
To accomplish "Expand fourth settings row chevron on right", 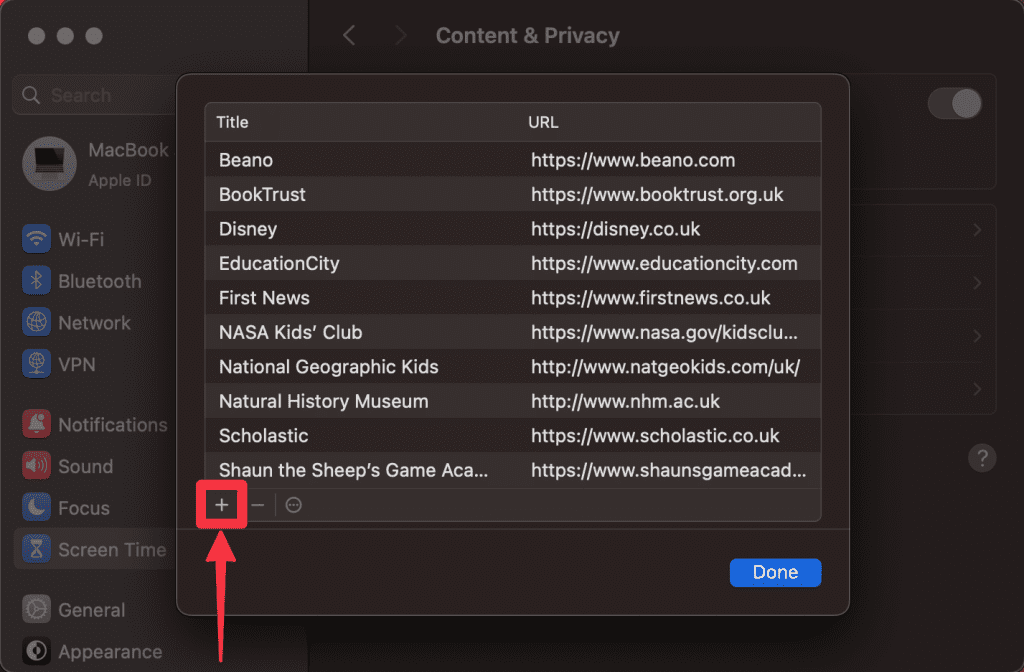I will pyautogui.click(x=977, y=389).
